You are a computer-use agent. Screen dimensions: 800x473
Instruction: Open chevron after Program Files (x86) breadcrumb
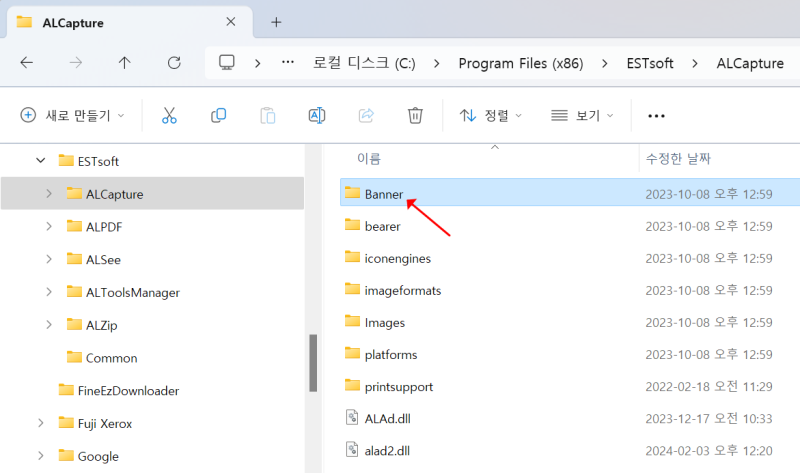coord(605,63)
